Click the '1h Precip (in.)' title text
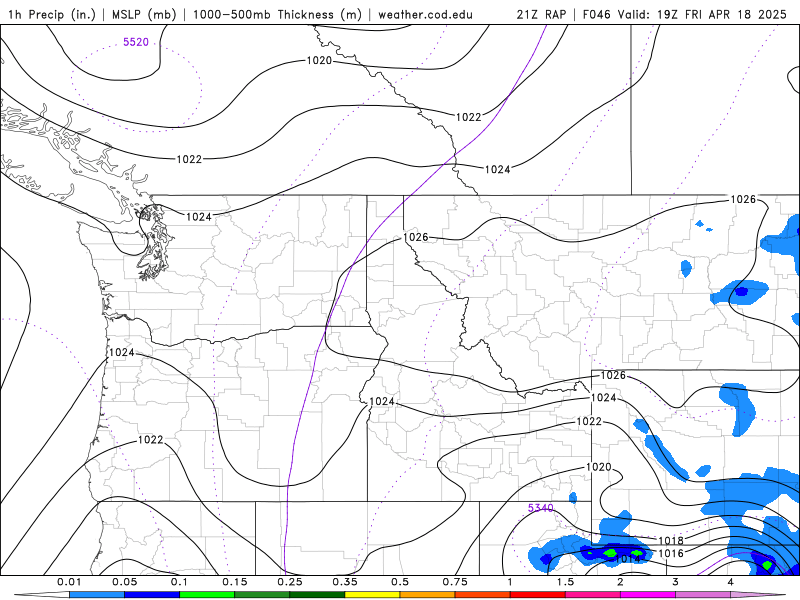800x600 pixels. tap(52, 14)
